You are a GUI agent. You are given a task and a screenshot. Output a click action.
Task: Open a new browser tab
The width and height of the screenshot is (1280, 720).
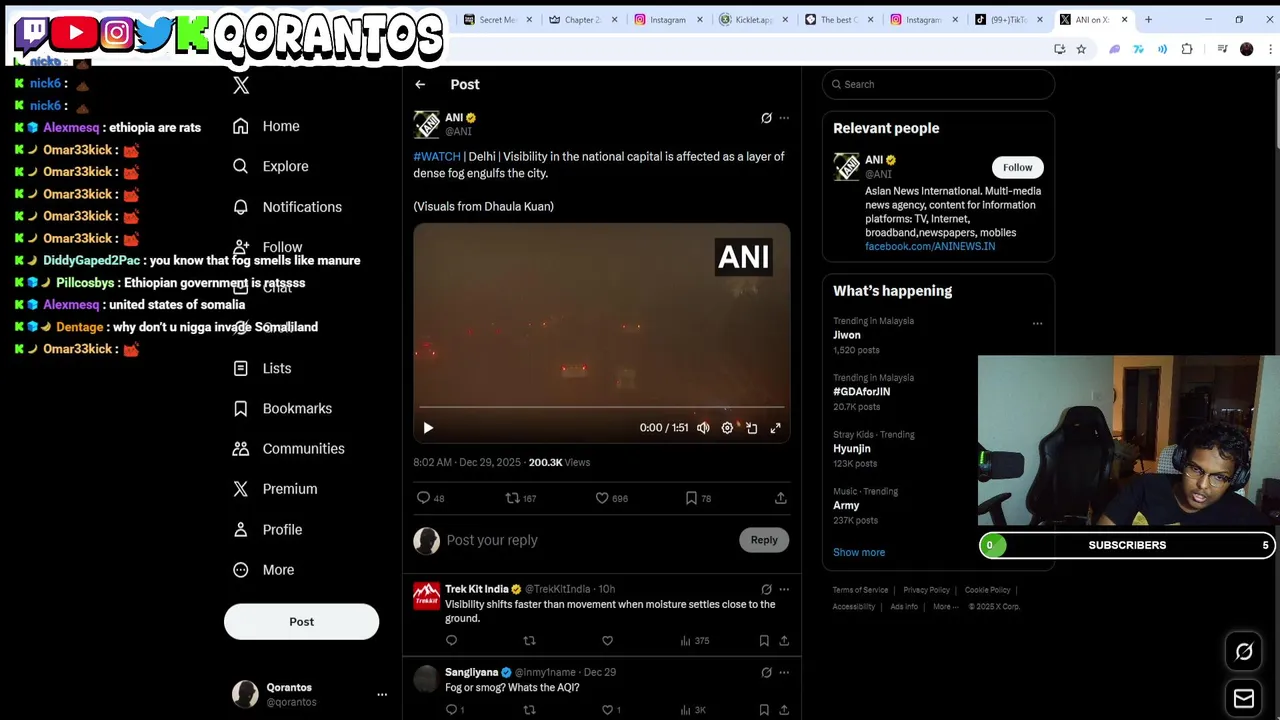point(1148,20)
